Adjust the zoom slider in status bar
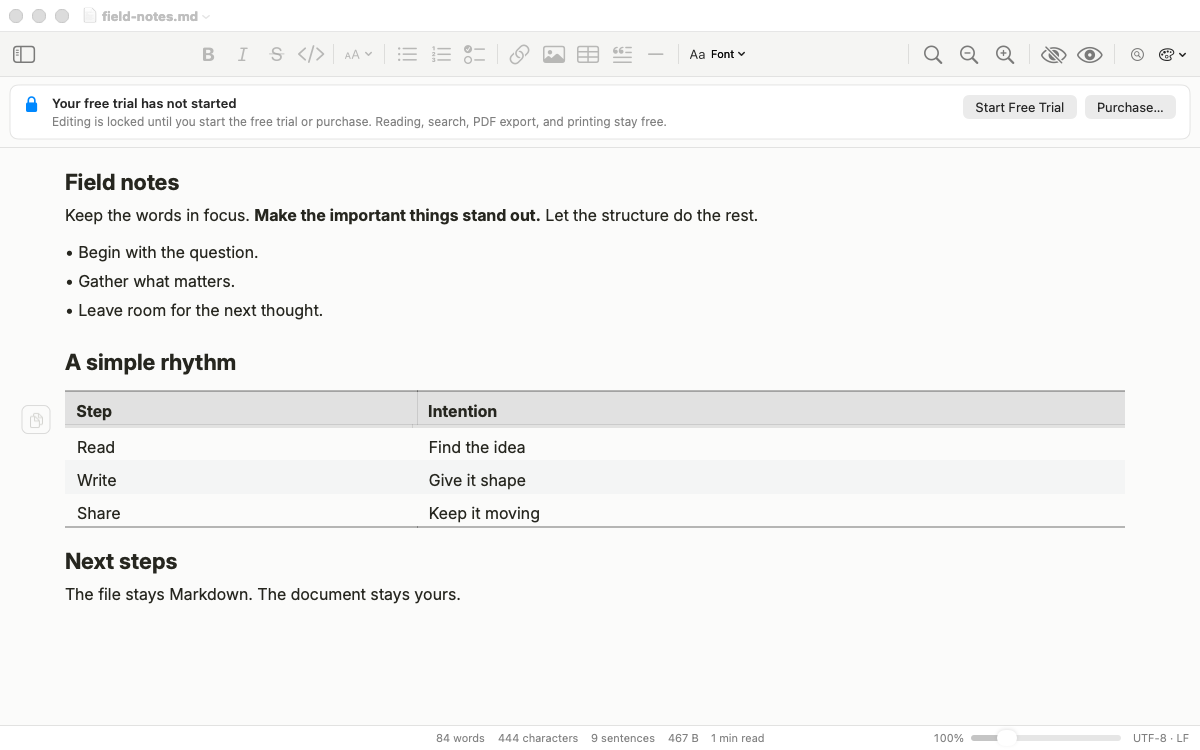1200x750 pixels. (1045, 738)
